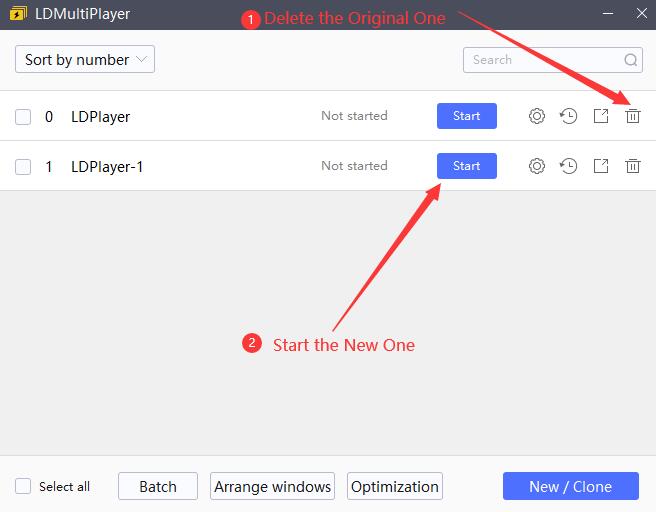
Task: Select the LDPlayer-1 instance name text
Action: pyautogui.click(x=107, y=167)
